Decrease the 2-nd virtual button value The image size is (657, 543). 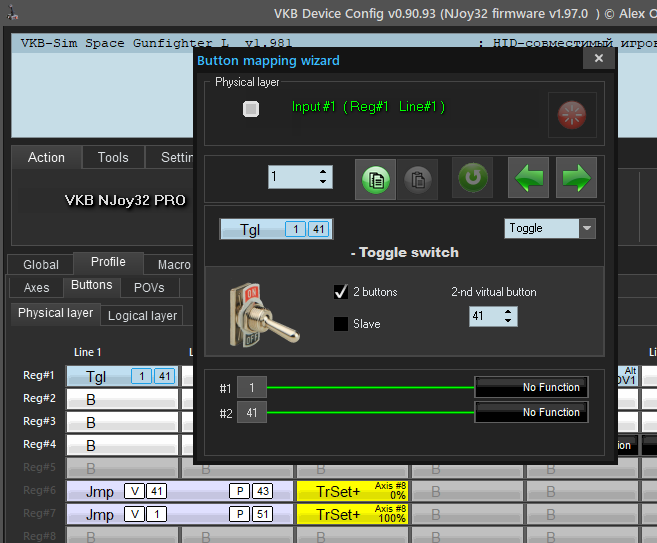(508, 321)
